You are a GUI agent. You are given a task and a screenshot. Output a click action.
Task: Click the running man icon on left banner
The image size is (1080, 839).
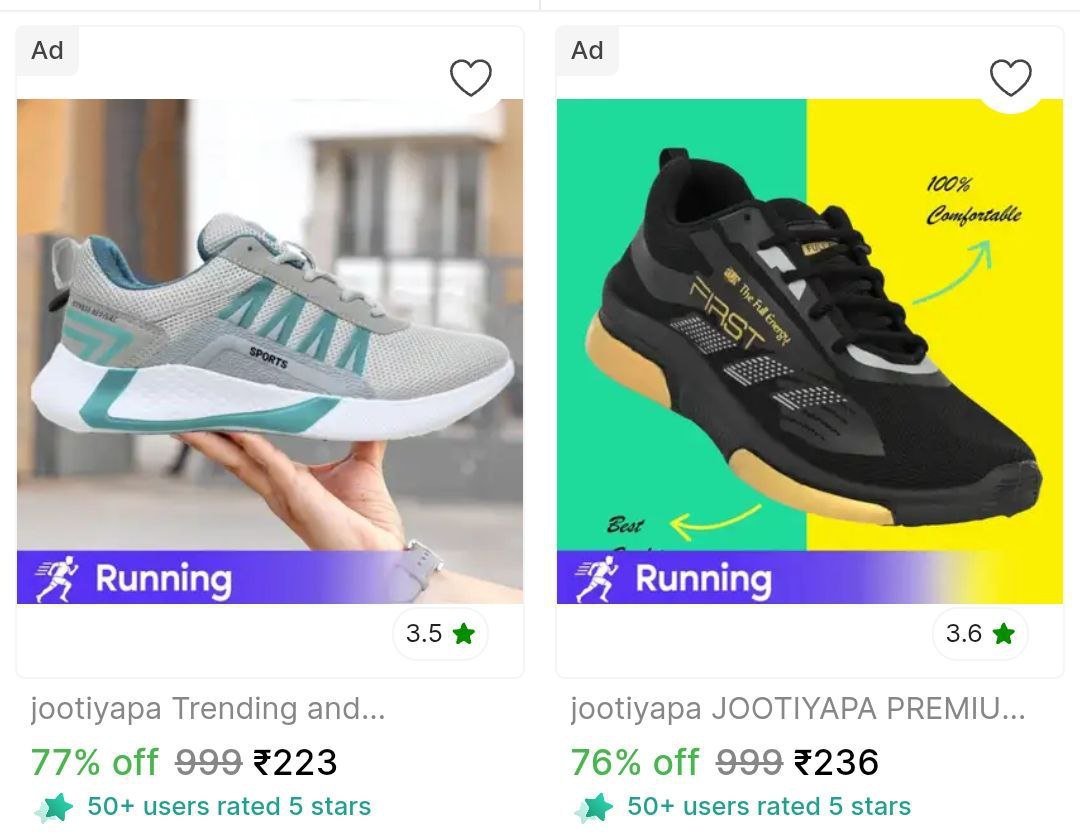click(57, 579)
